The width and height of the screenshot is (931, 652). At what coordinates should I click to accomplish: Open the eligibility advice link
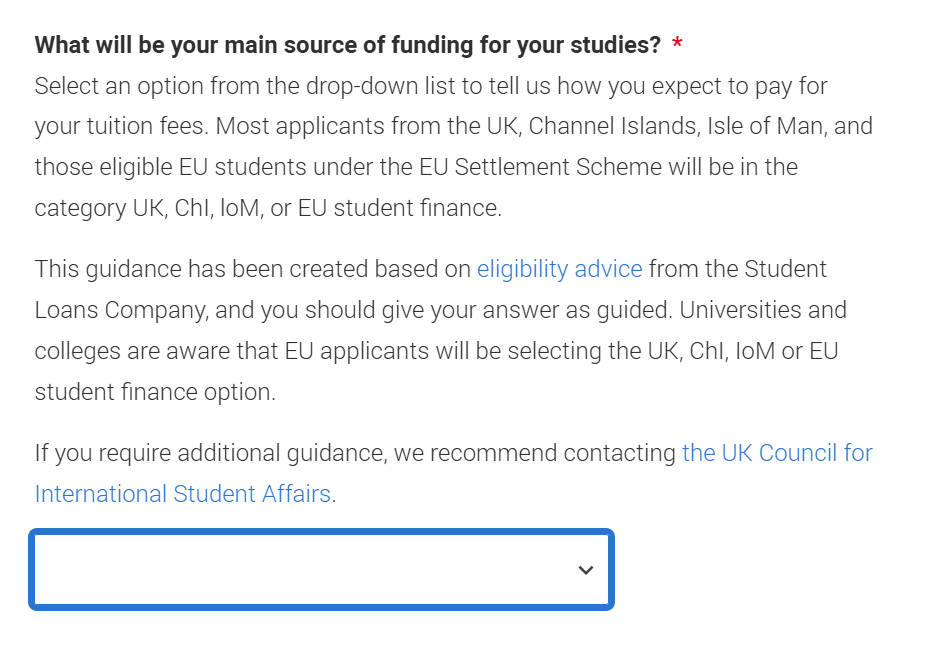point(559,269)
